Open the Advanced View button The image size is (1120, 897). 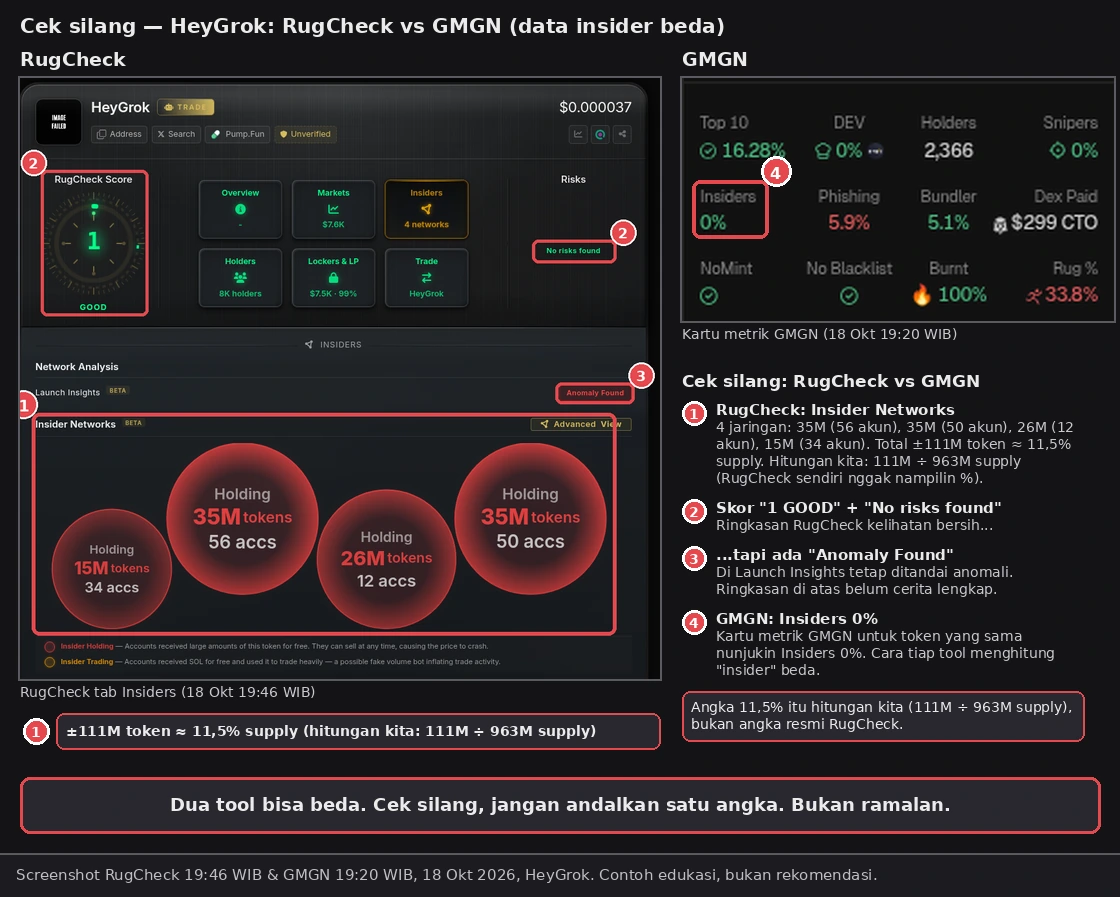pos(581,424)
